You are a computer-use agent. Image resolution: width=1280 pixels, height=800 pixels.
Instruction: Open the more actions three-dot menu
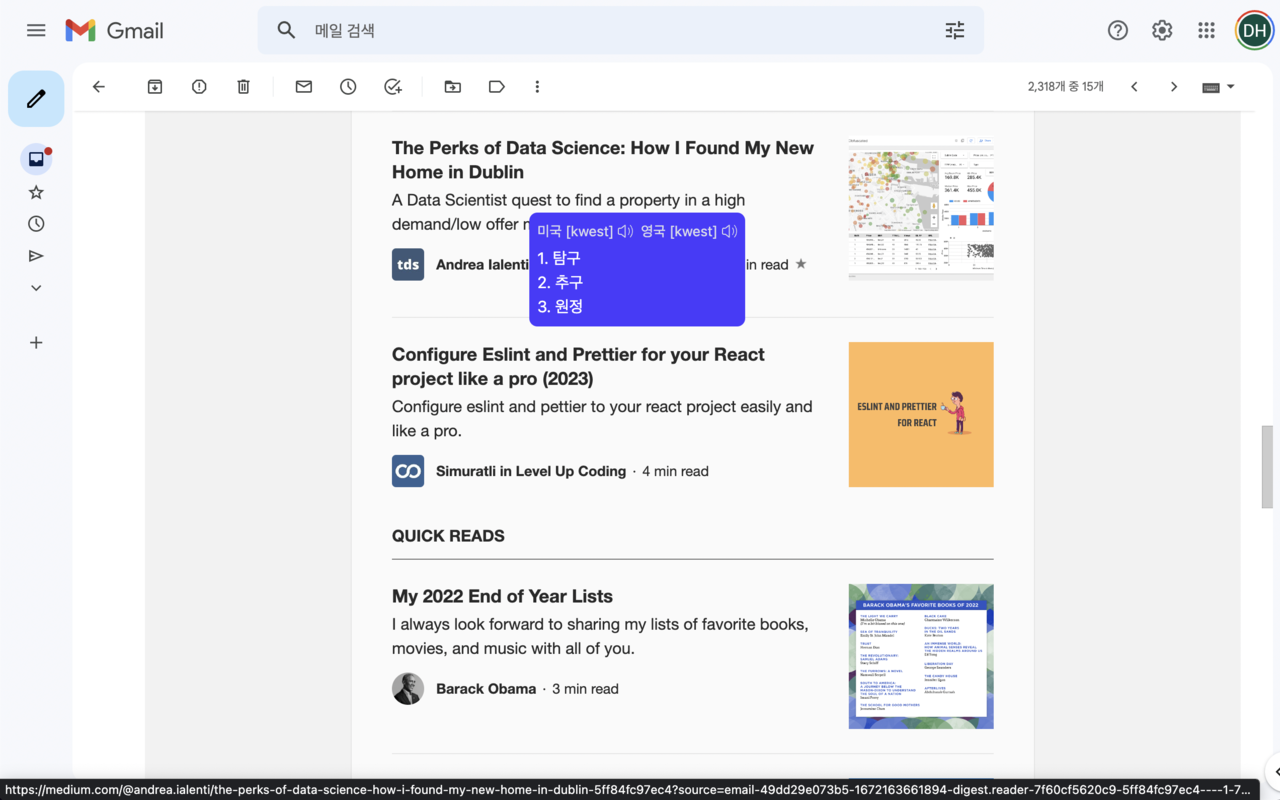coord(537,87)
